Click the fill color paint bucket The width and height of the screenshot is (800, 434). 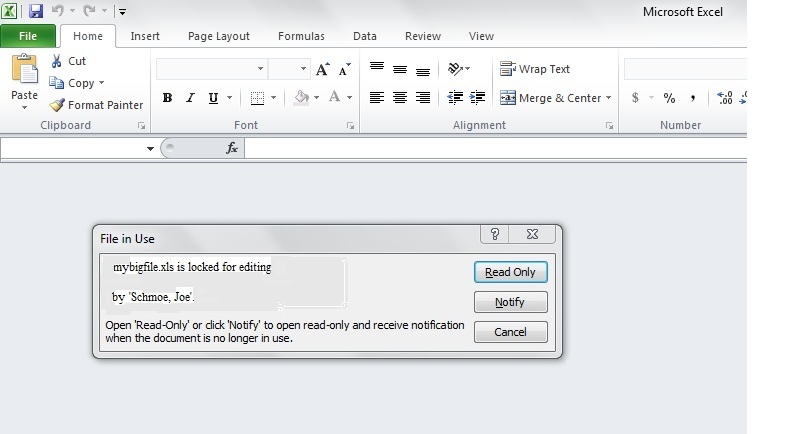pyautogui.click(x=300, y=98)
